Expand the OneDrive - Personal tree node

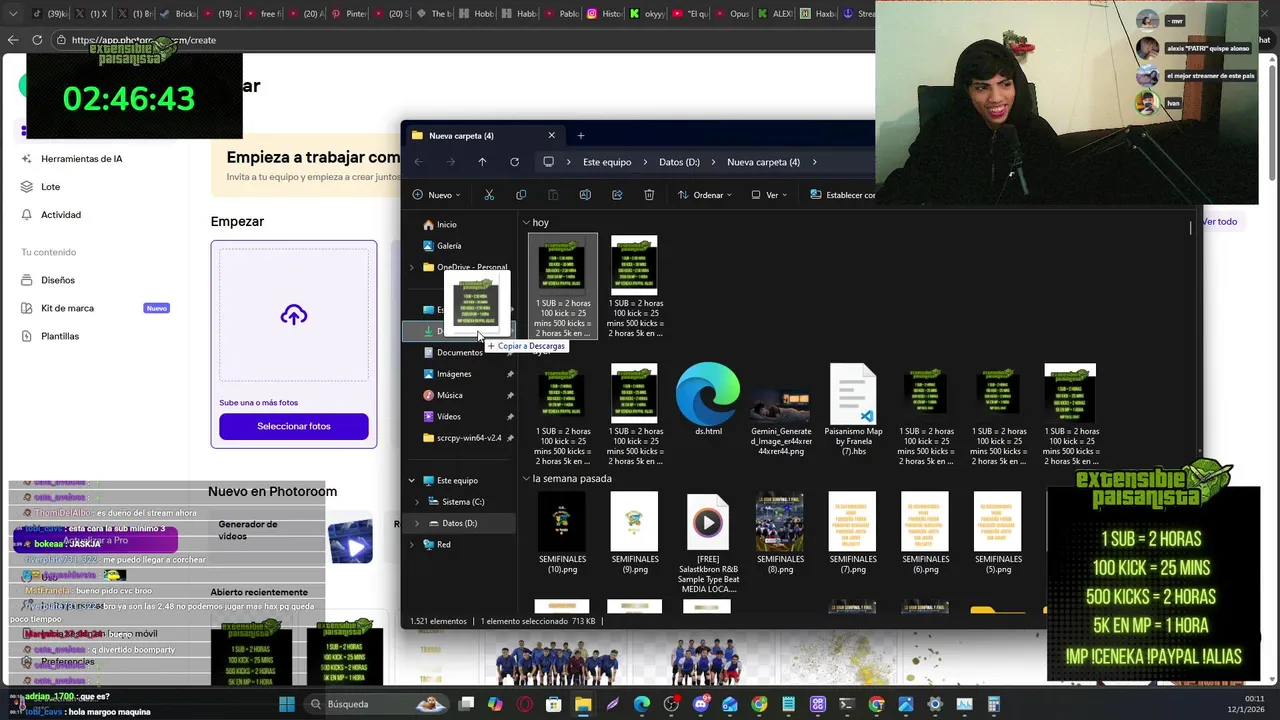(412, 267)
